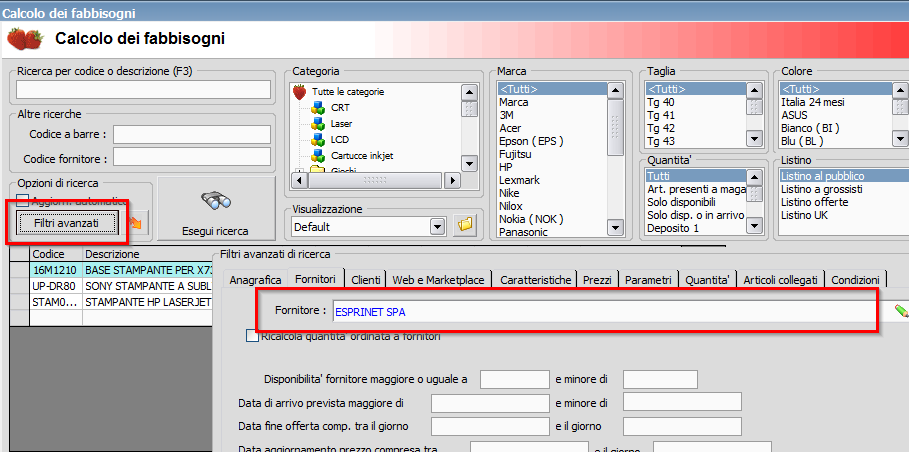Switch to the Clienti tab

point(366,280)
